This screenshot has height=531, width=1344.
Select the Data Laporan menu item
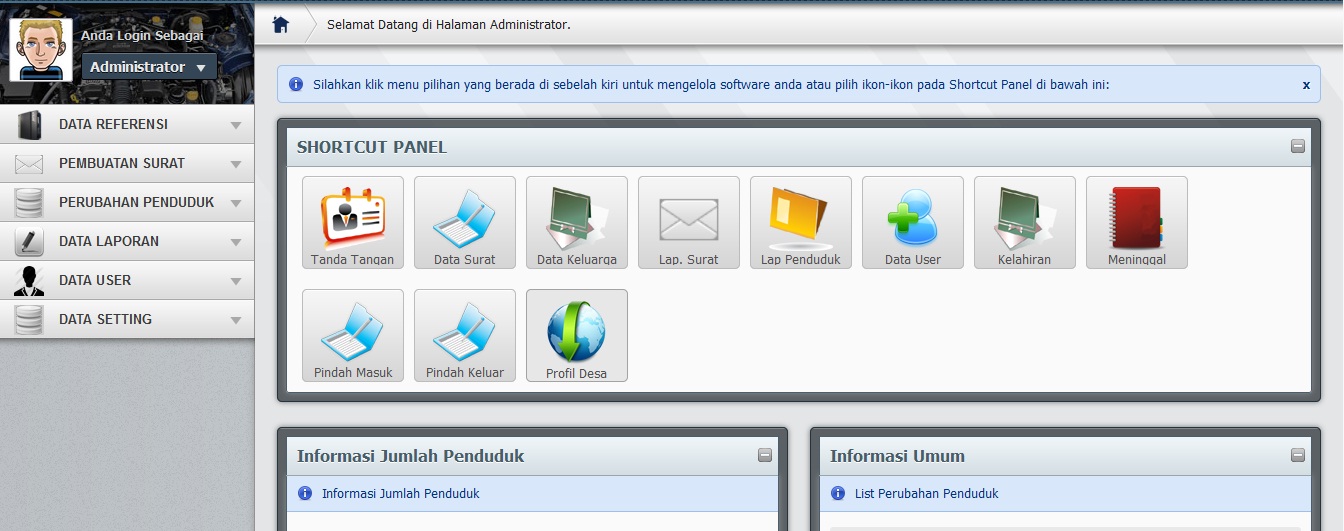127,242
